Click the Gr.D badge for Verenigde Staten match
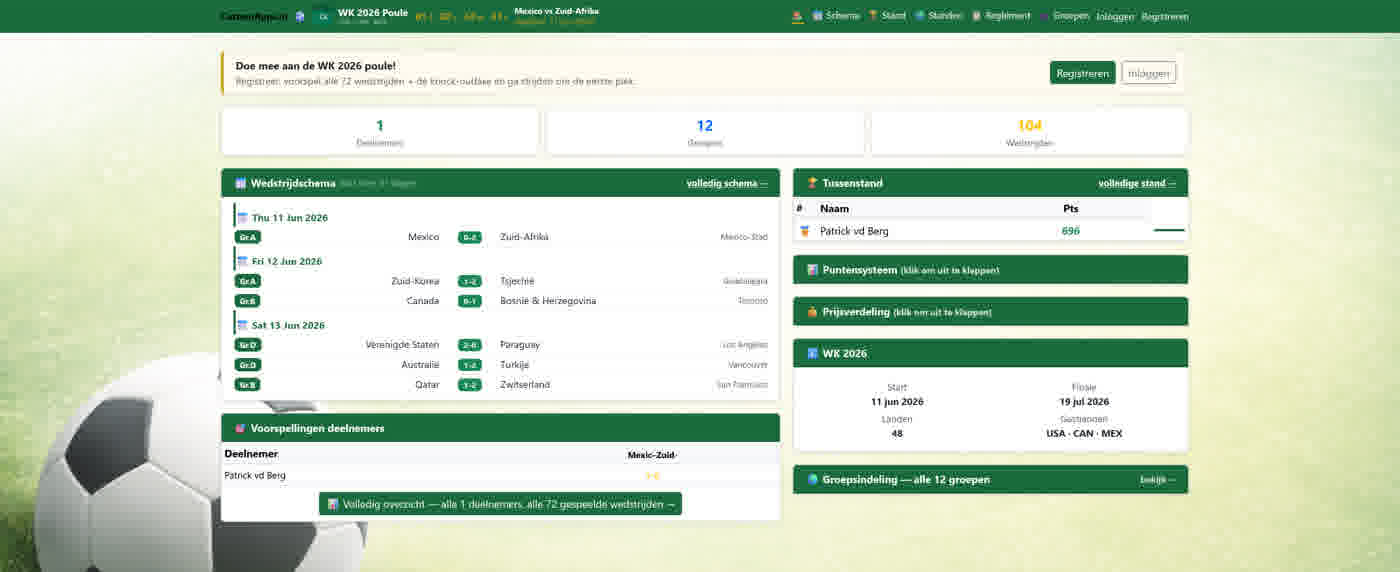Viewport: 1400px width, 572px height. coord(248,345)
